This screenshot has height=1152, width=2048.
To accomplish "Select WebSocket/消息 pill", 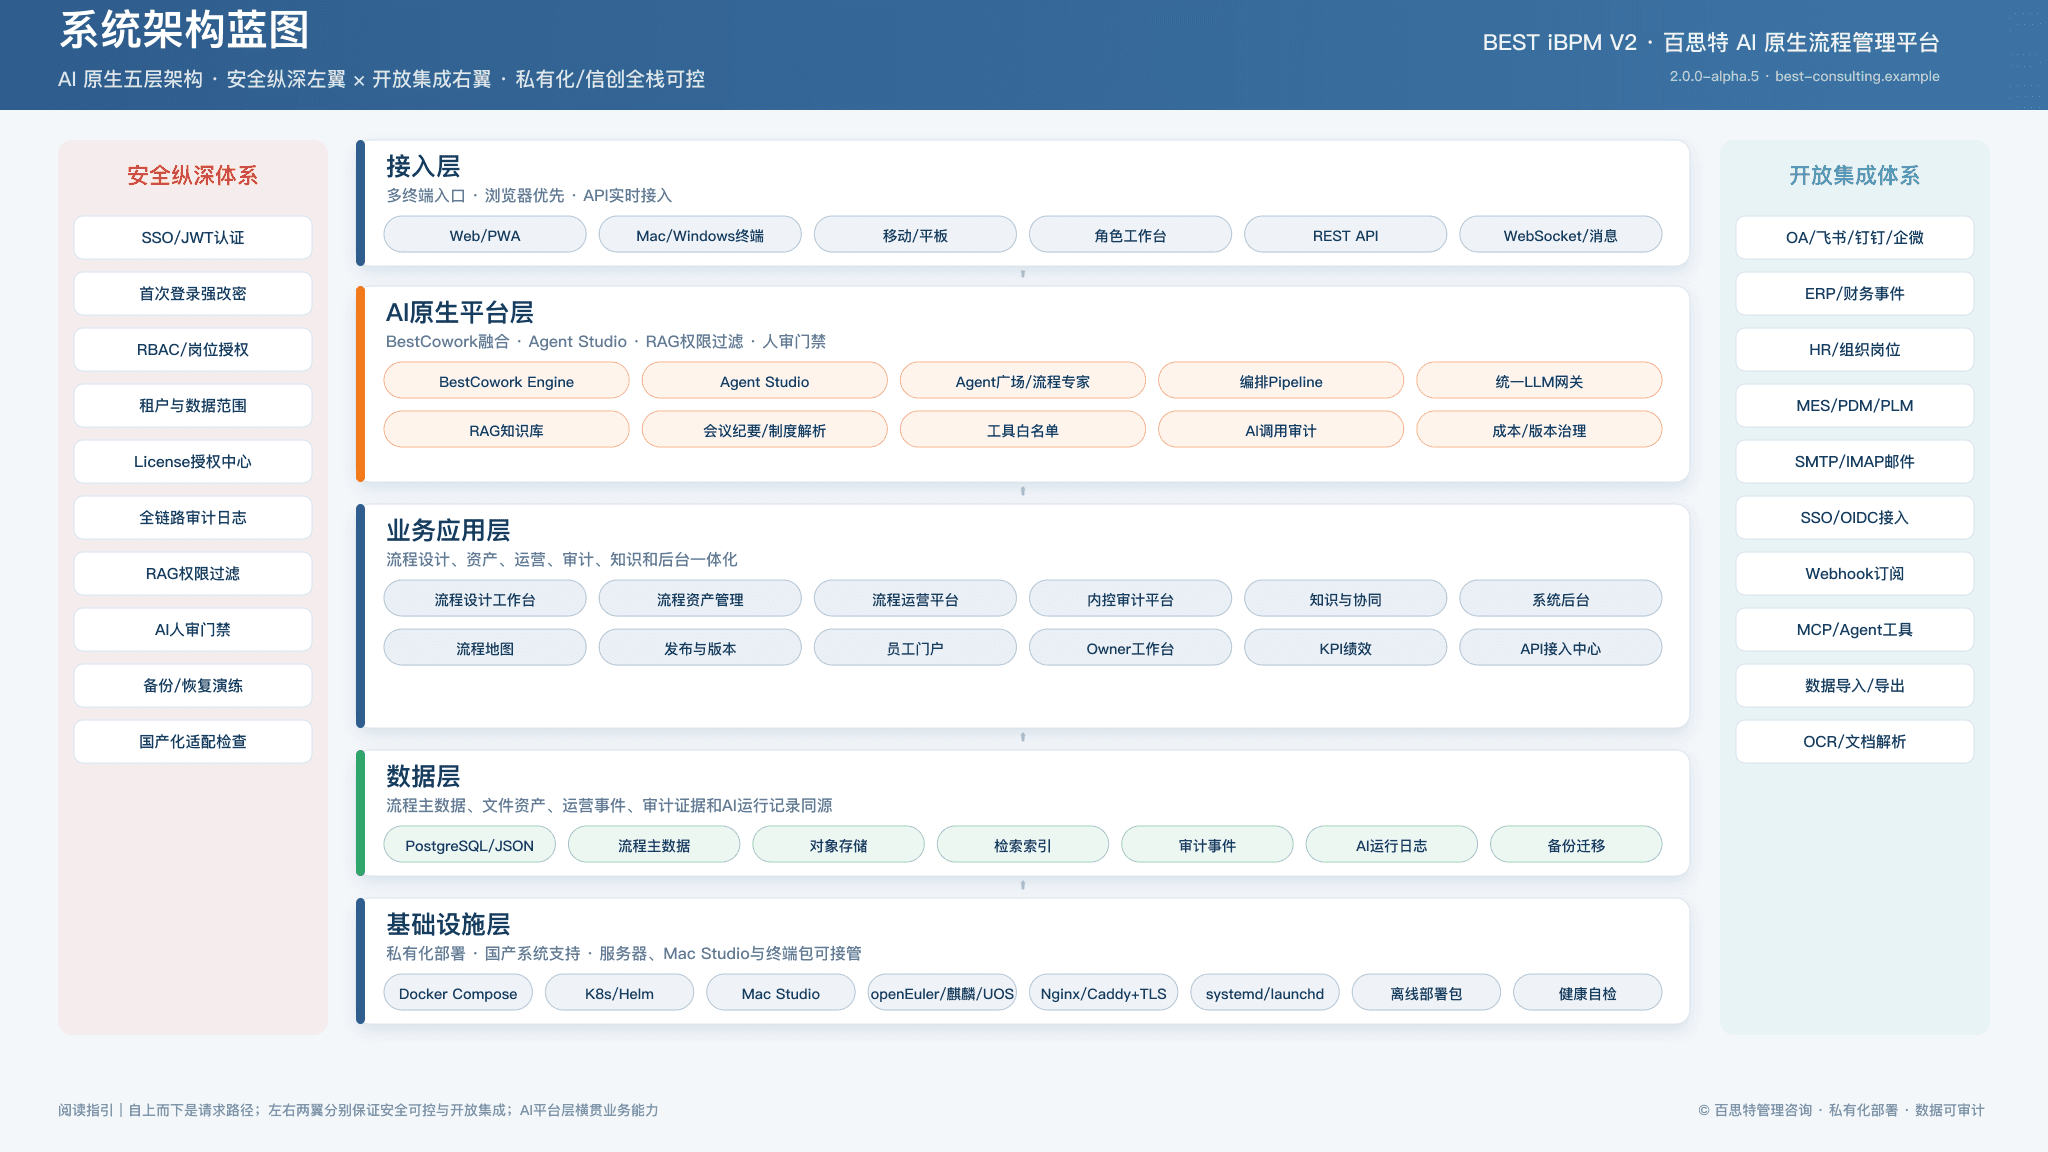I will point(1561,235).
